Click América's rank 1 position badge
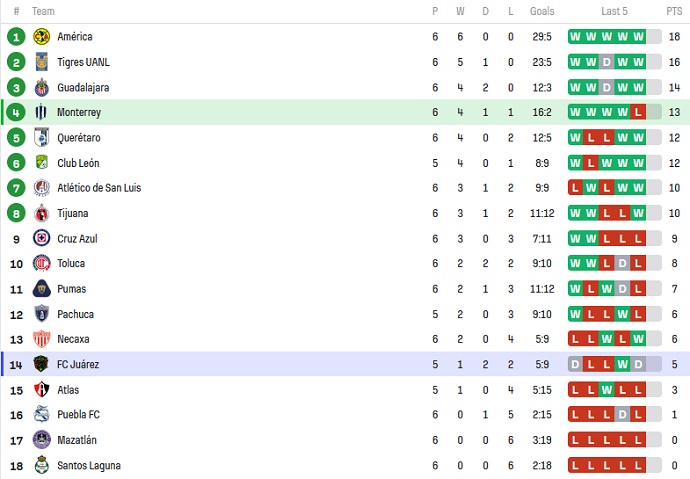Screen dimensions: 690x479 15,37
